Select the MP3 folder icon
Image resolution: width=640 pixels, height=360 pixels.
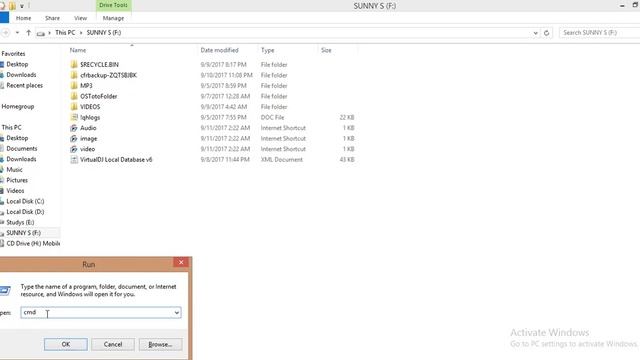pyautogui.click(x=74, y=86)
